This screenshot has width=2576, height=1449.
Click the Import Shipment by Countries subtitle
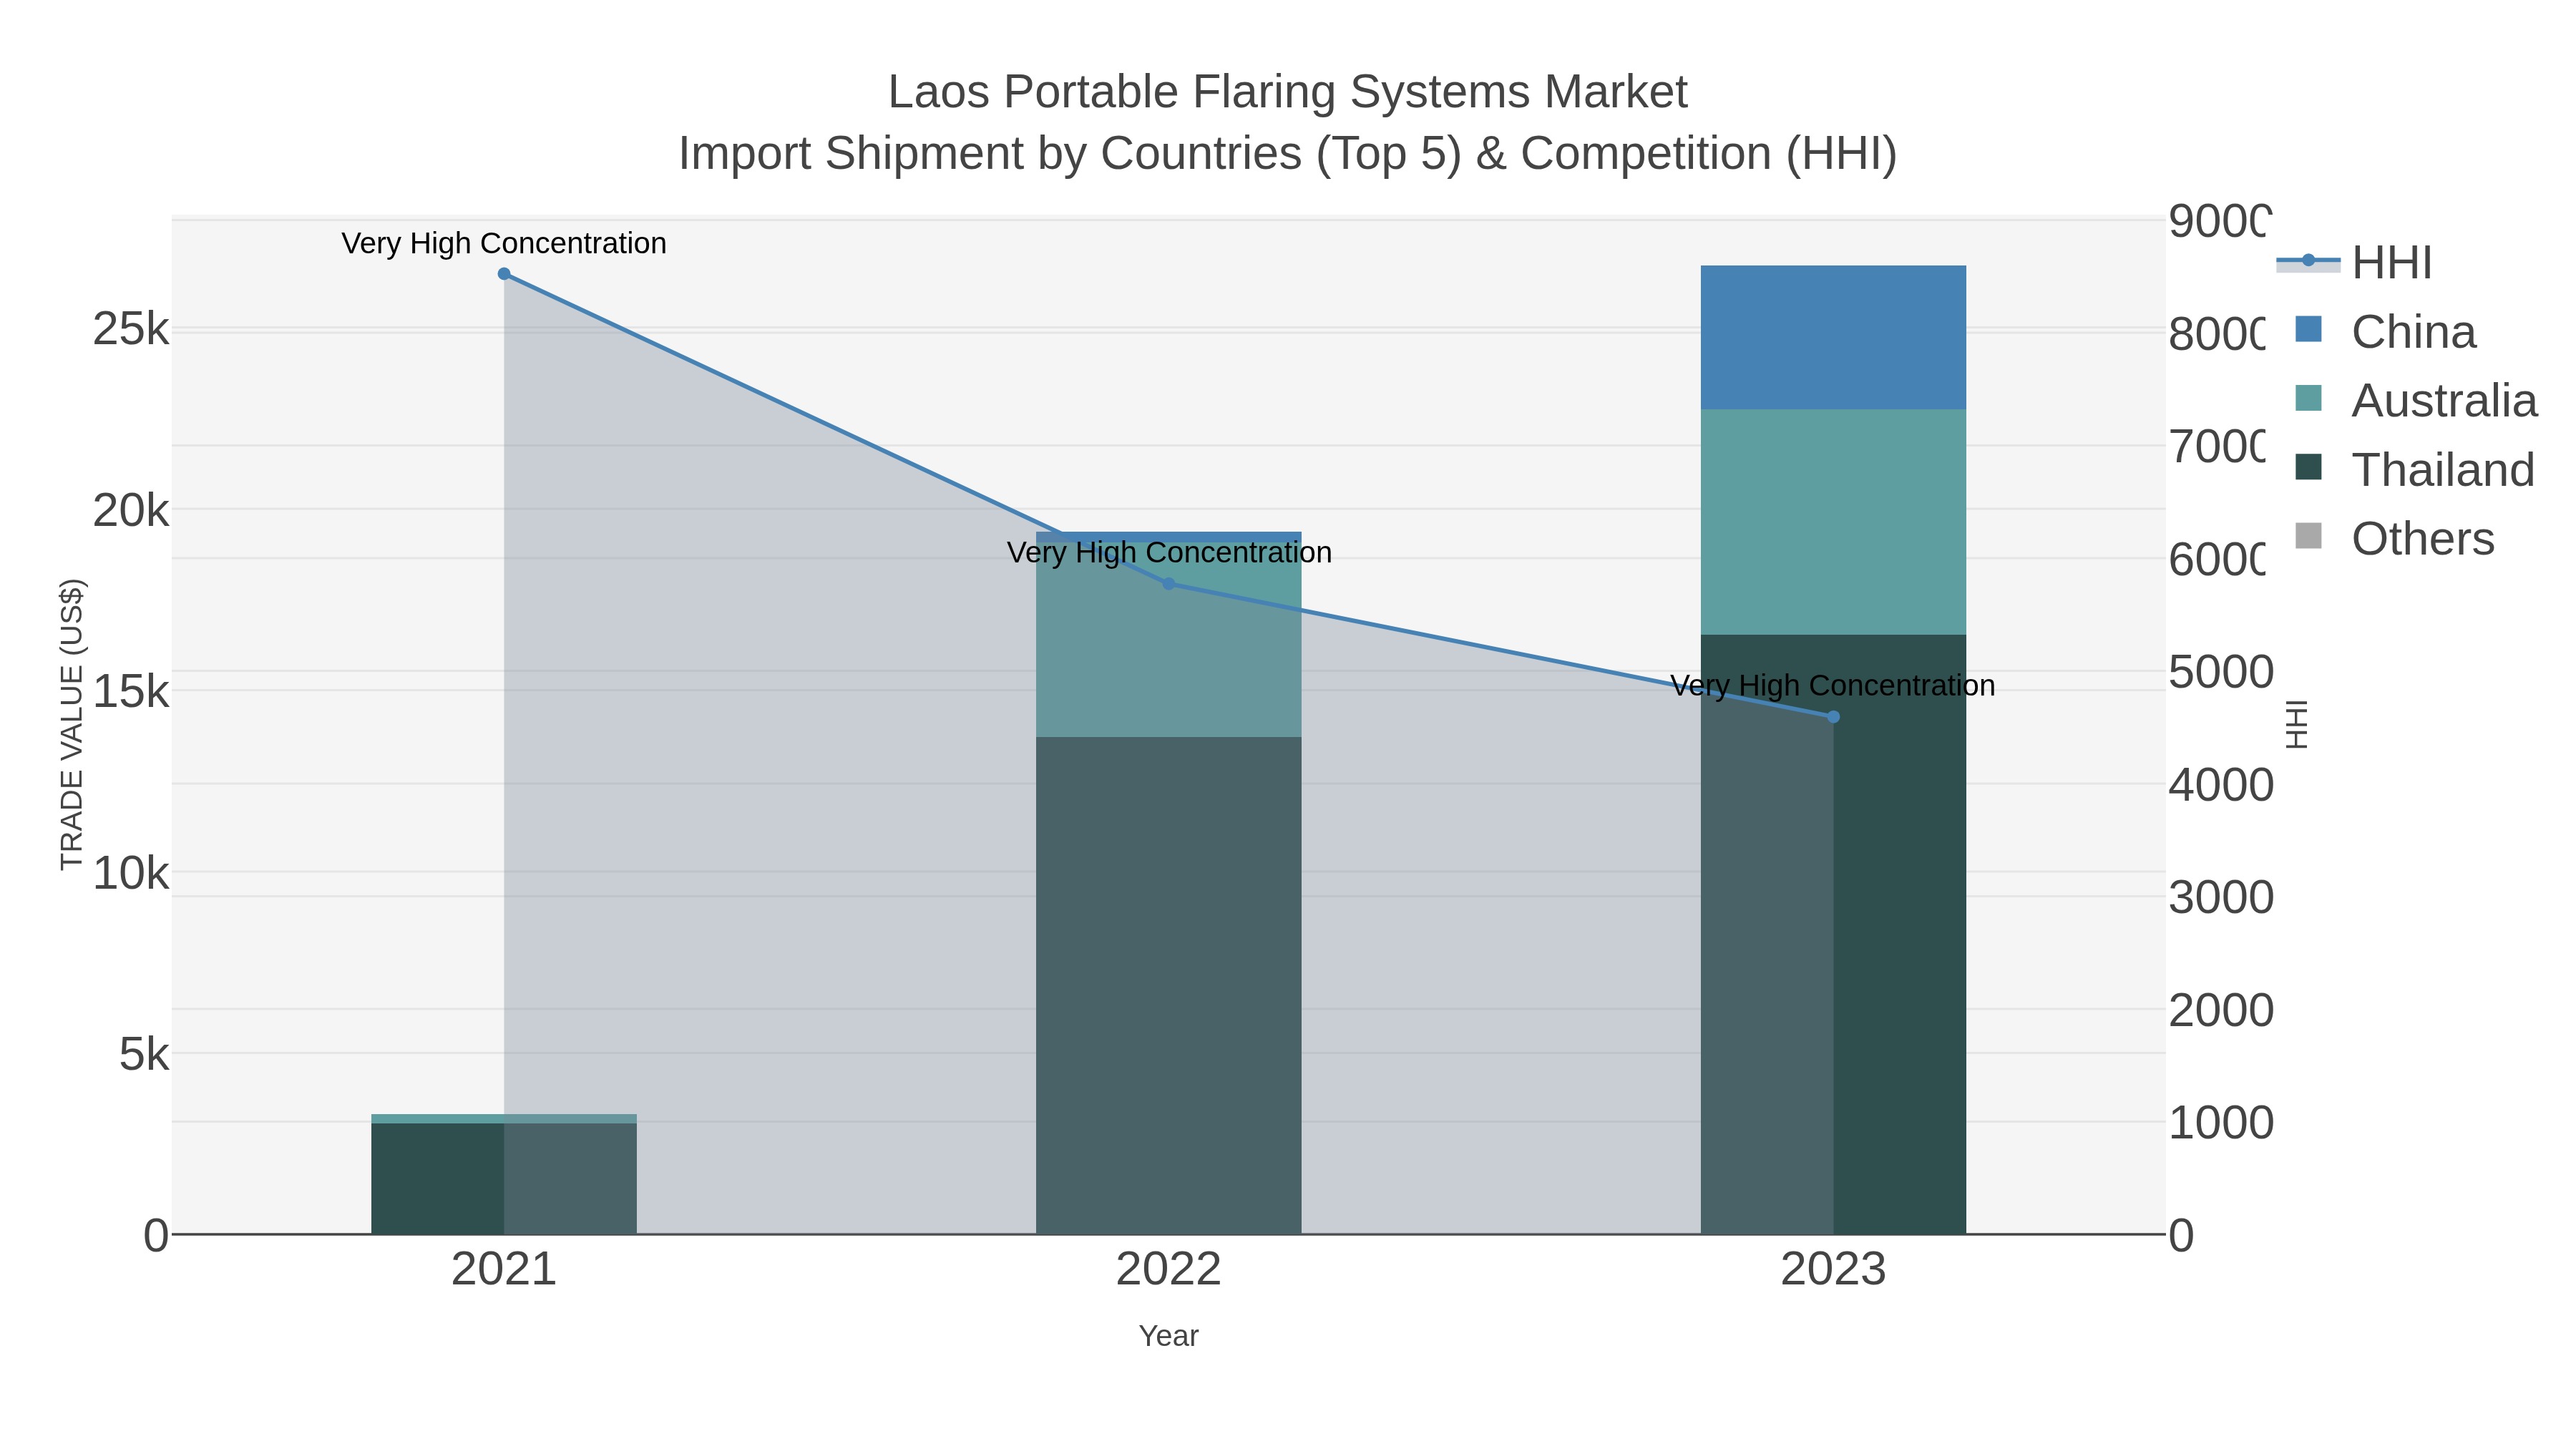coord(1288,154)
